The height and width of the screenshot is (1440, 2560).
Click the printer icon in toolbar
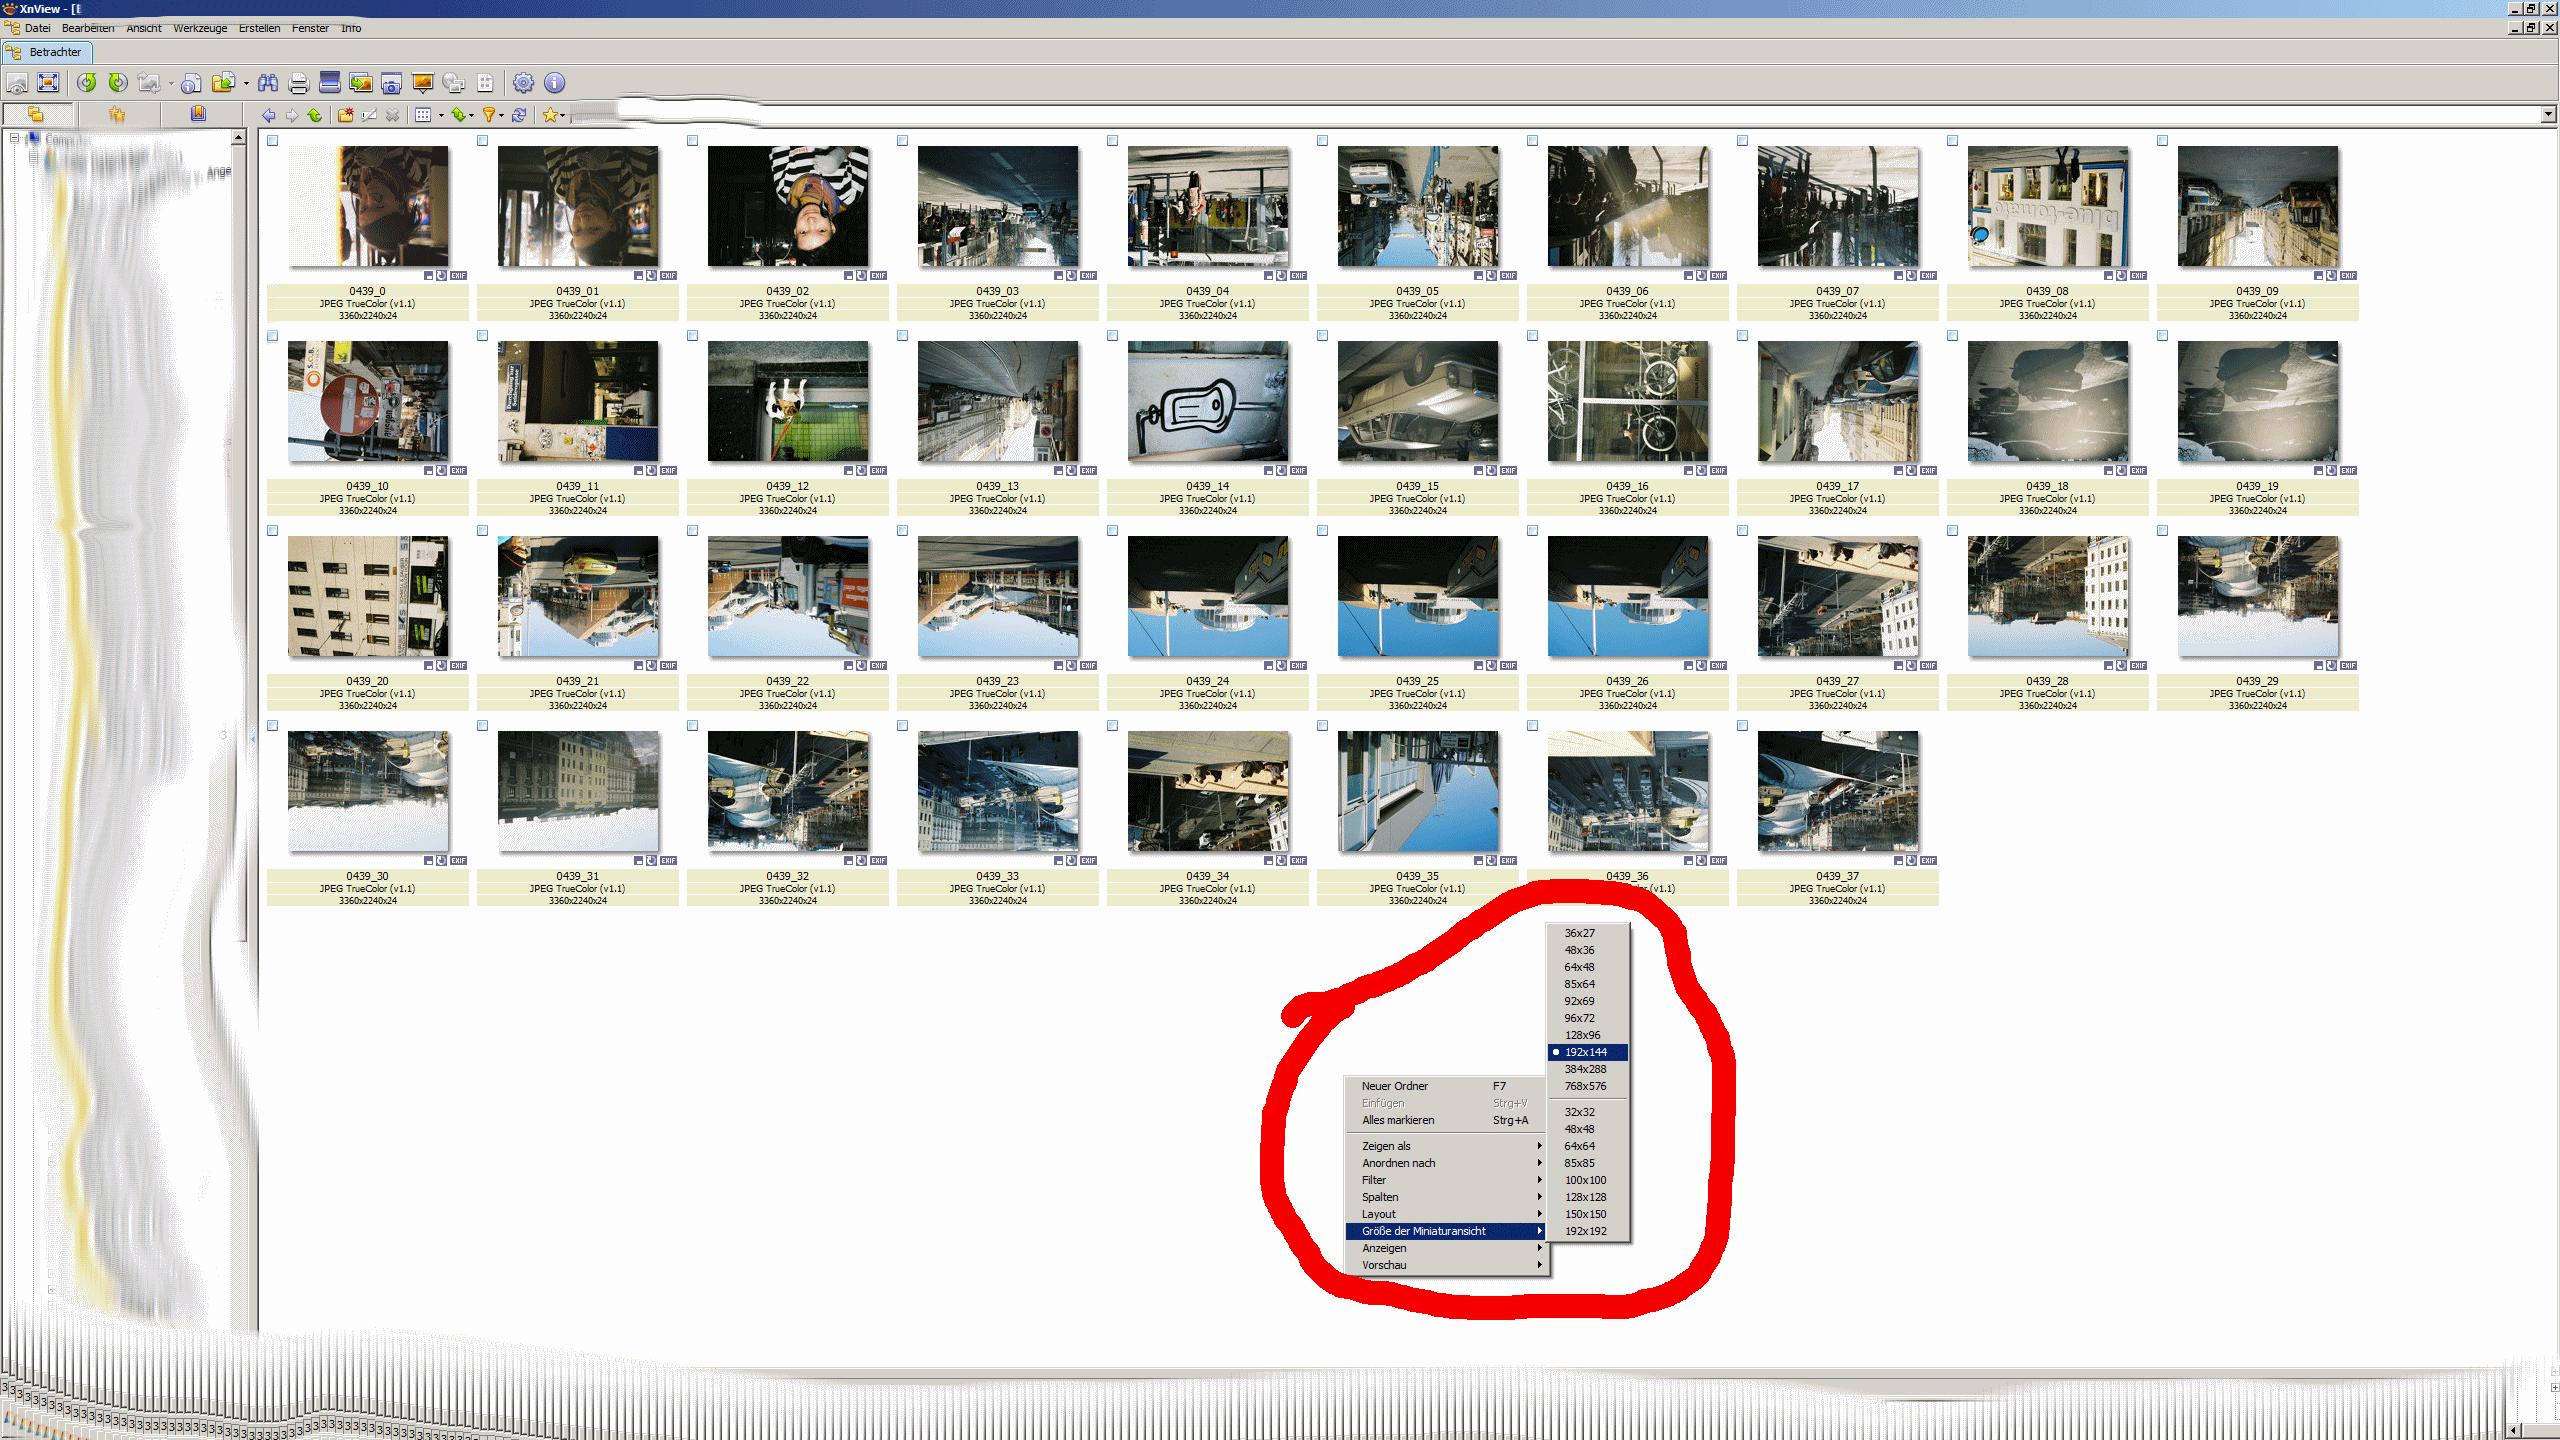point(298,83)
